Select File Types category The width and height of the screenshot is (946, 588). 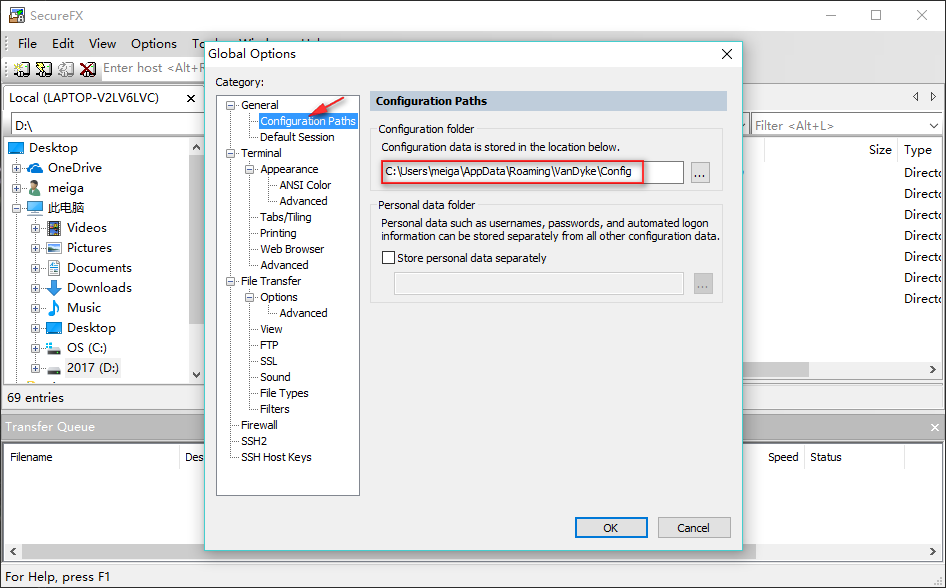tap(284, 393)
